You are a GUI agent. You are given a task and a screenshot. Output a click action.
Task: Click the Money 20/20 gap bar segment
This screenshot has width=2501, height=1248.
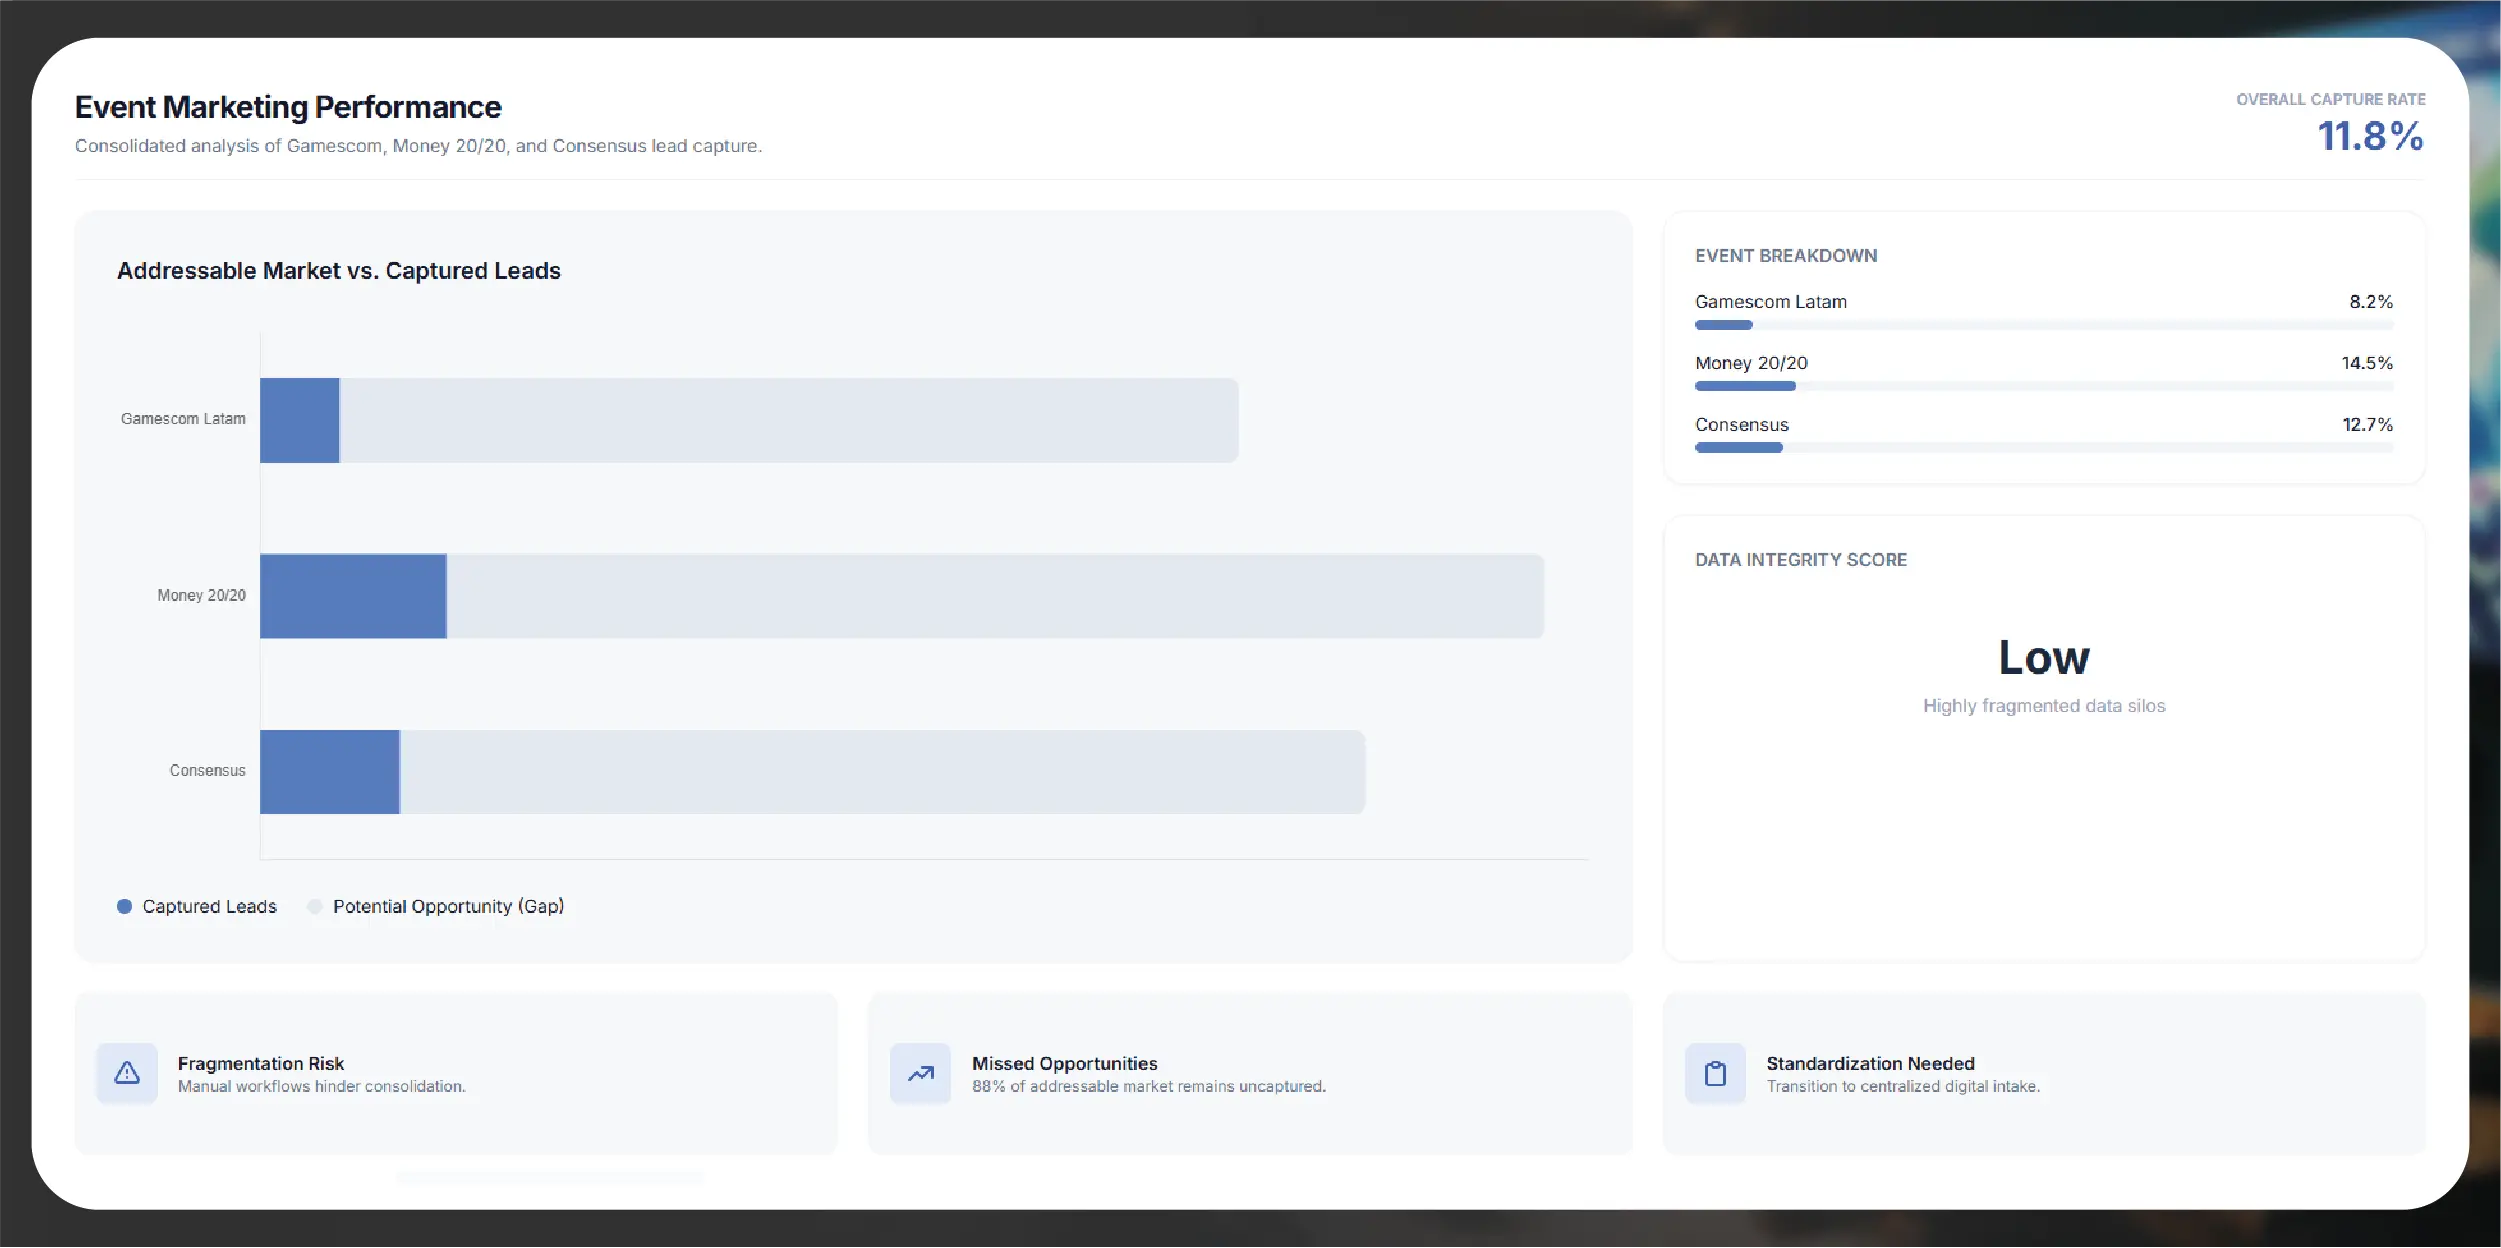coord(995,596)
